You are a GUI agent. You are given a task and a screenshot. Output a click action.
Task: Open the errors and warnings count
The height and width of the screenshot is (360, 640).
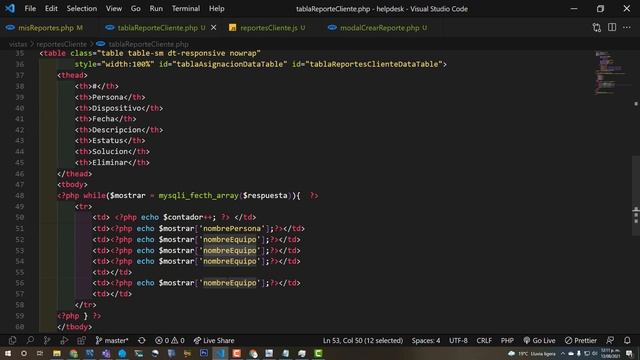click(170, 340)
